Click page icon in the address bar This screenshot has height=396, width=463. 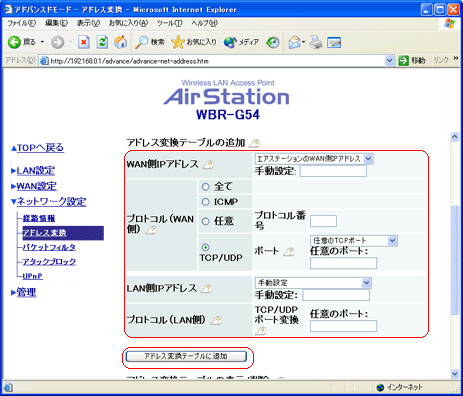(x=44, y=61)
